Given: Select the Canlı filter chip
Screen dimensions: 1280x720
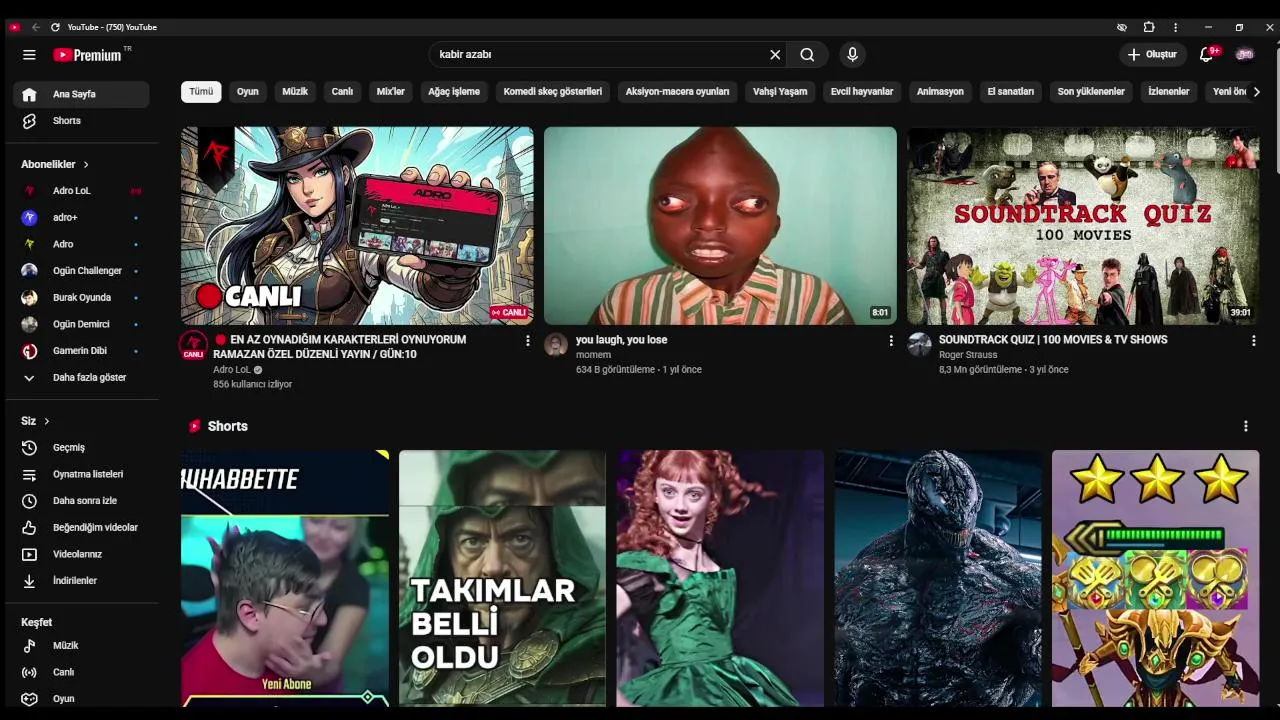Looking at the screenshot, I should pyautogui.click(x=342, y=91).
